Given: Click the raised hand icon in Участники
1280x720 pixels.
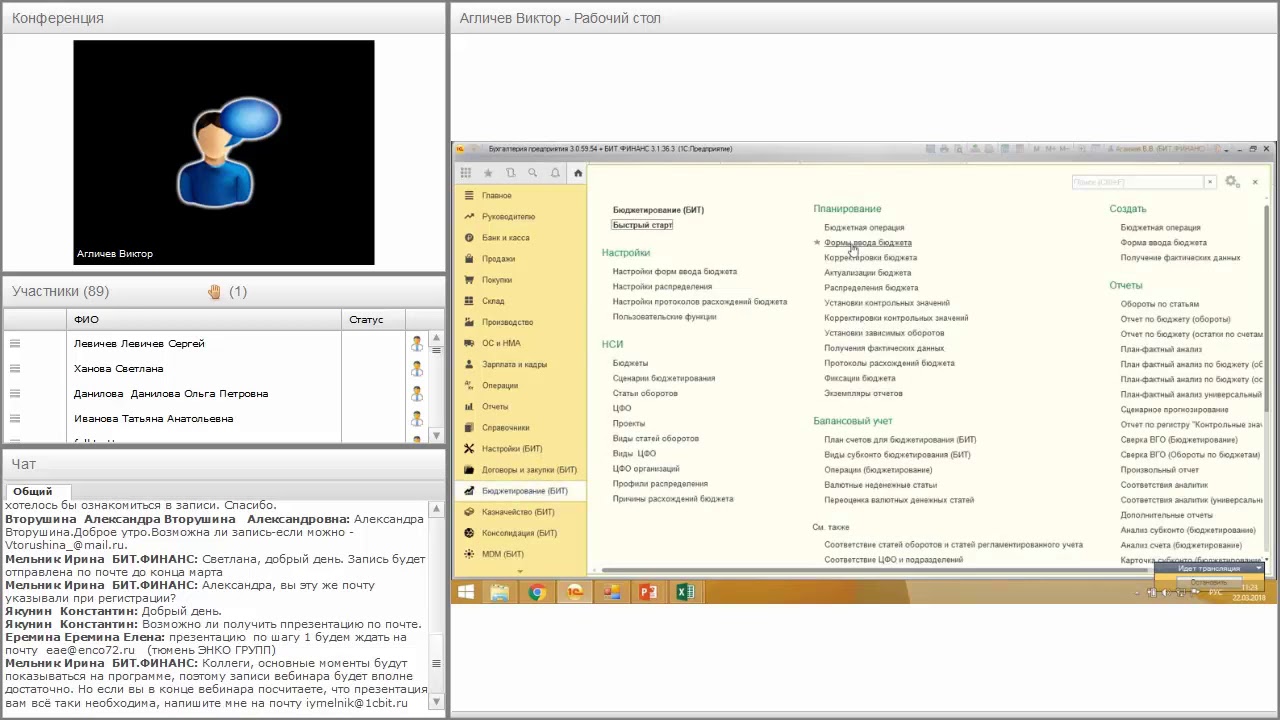Looking at the screenshot, I should 214,292.
